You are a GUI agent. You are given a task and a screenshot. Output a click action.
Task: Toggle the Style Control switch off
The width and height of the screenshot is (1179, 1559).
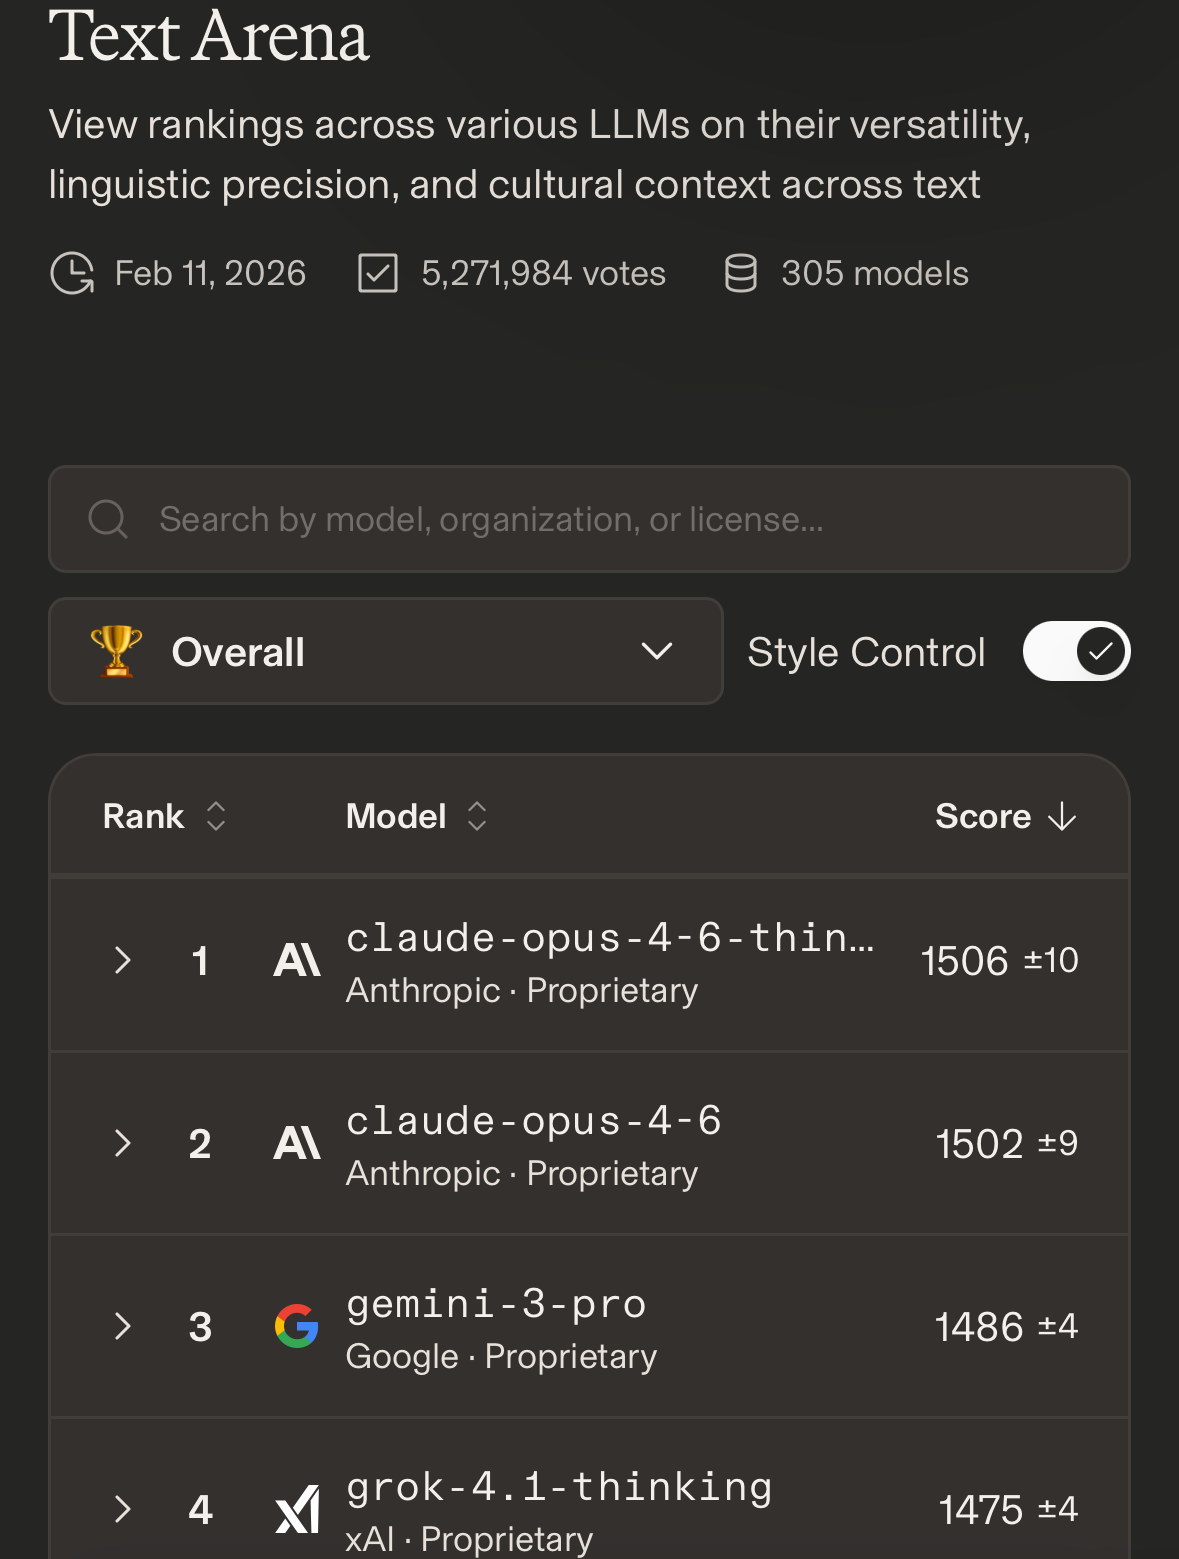click(x=1076, y=652)
